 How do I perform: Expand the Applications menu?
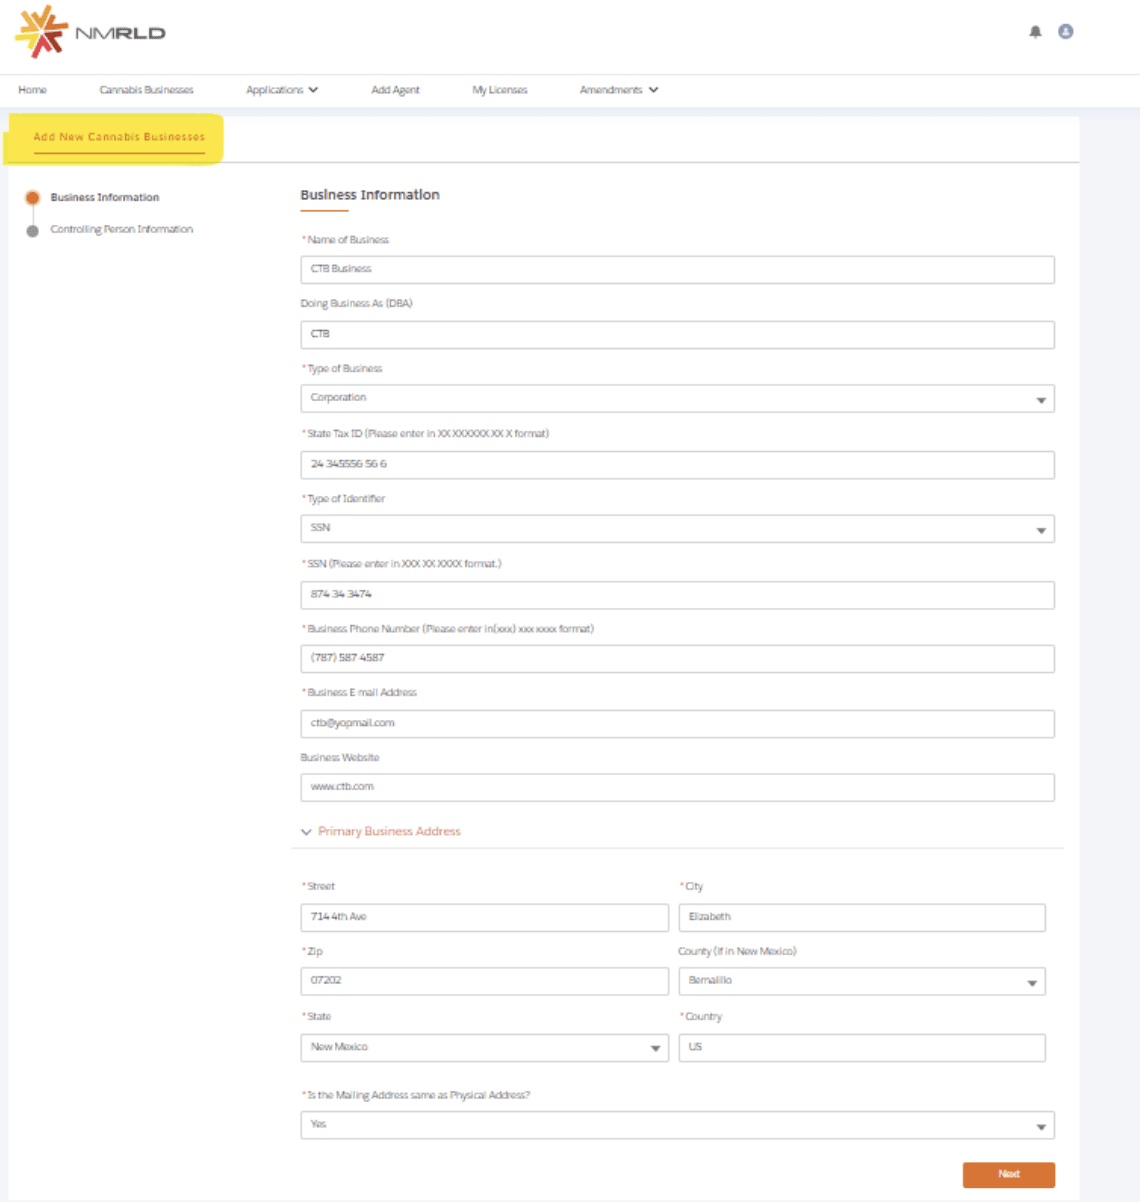point(282,90)
